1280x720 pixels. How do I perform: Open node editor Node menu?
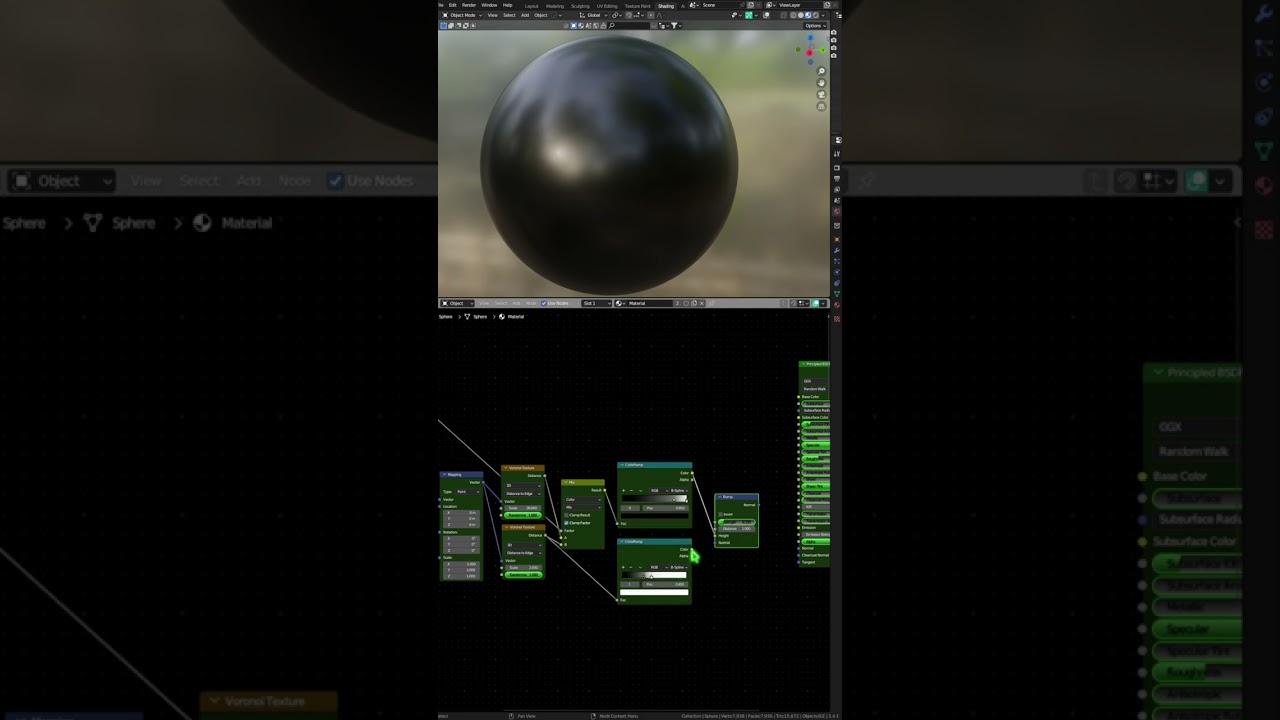pyautogui.click(x=530, y=303)
